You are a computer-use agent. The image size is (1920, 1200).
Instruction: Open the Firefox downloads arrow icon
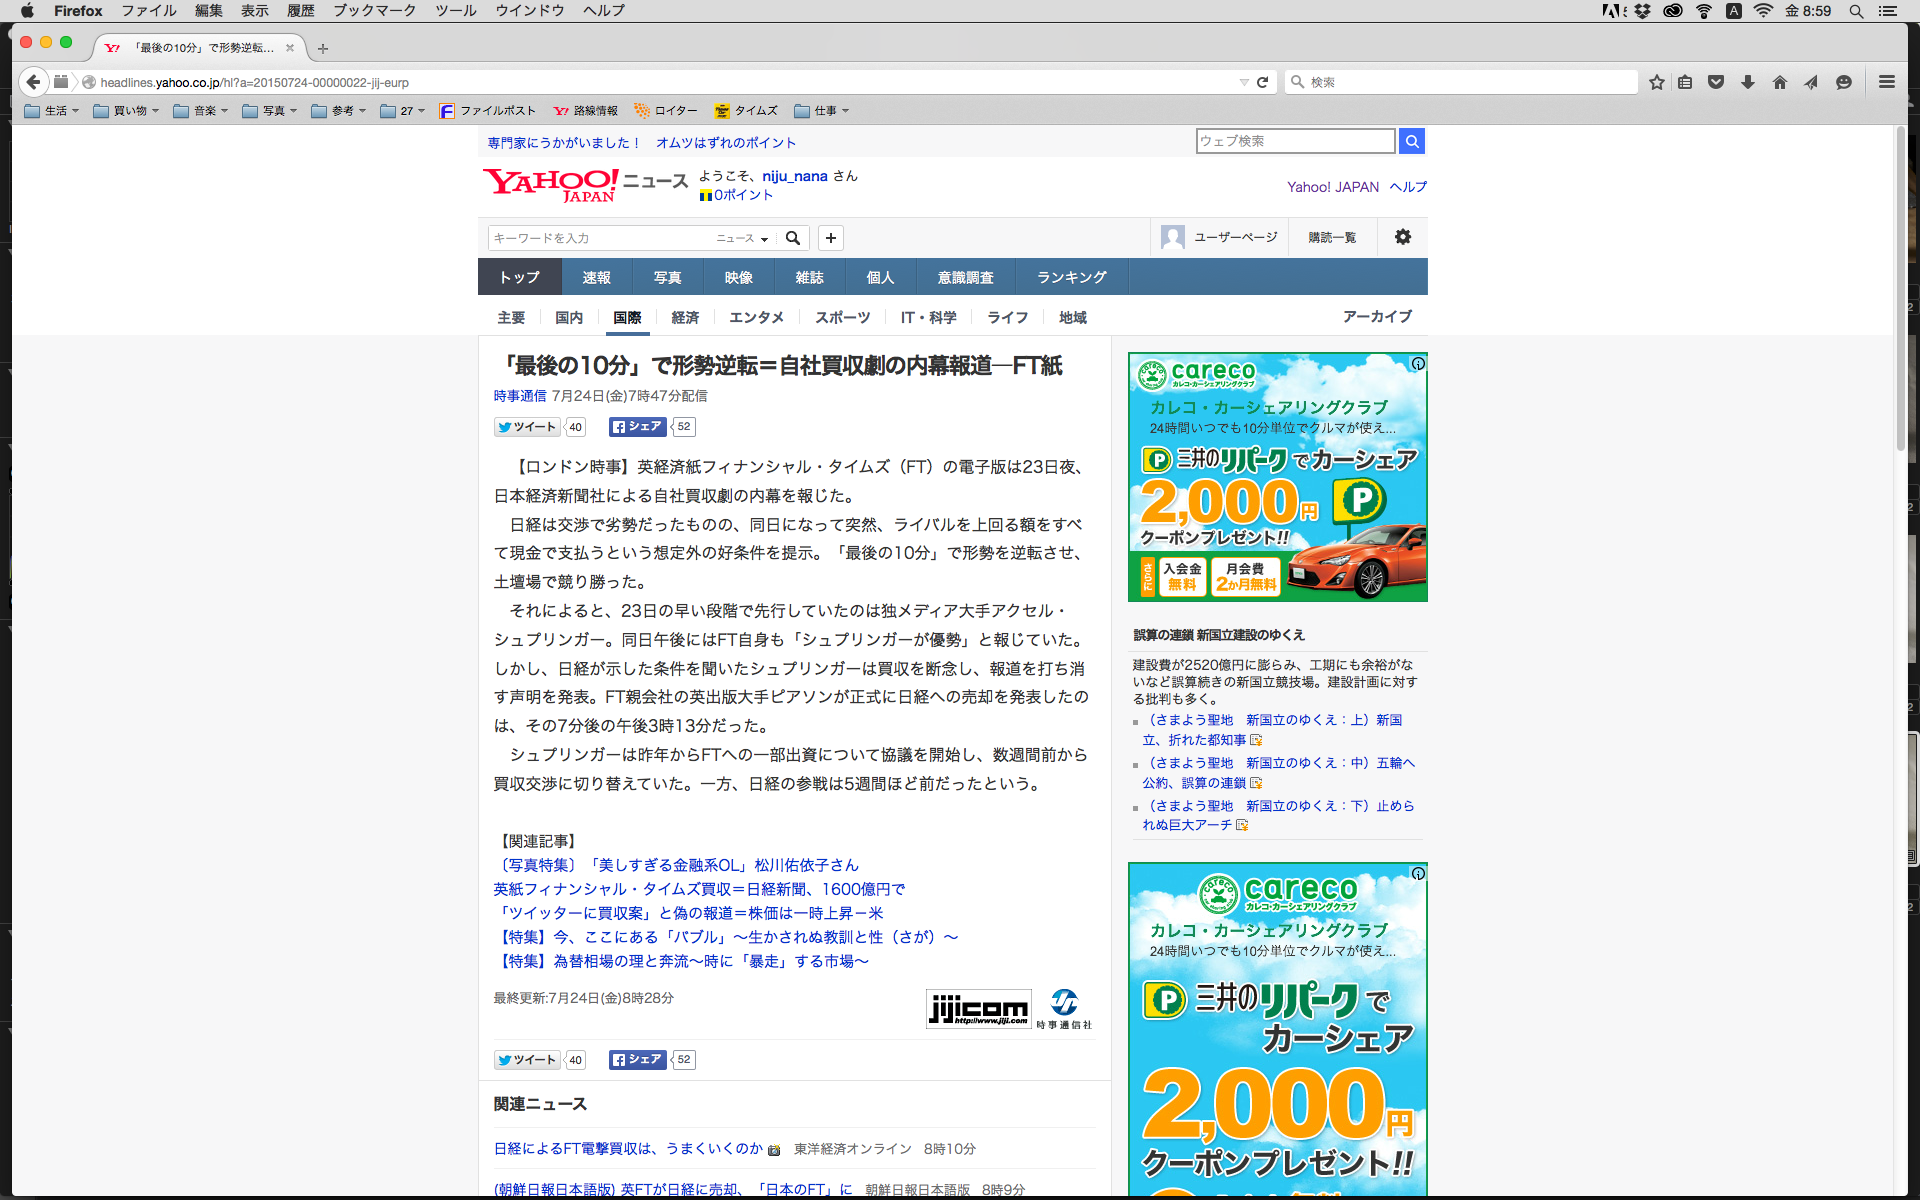click(1748, 82)
